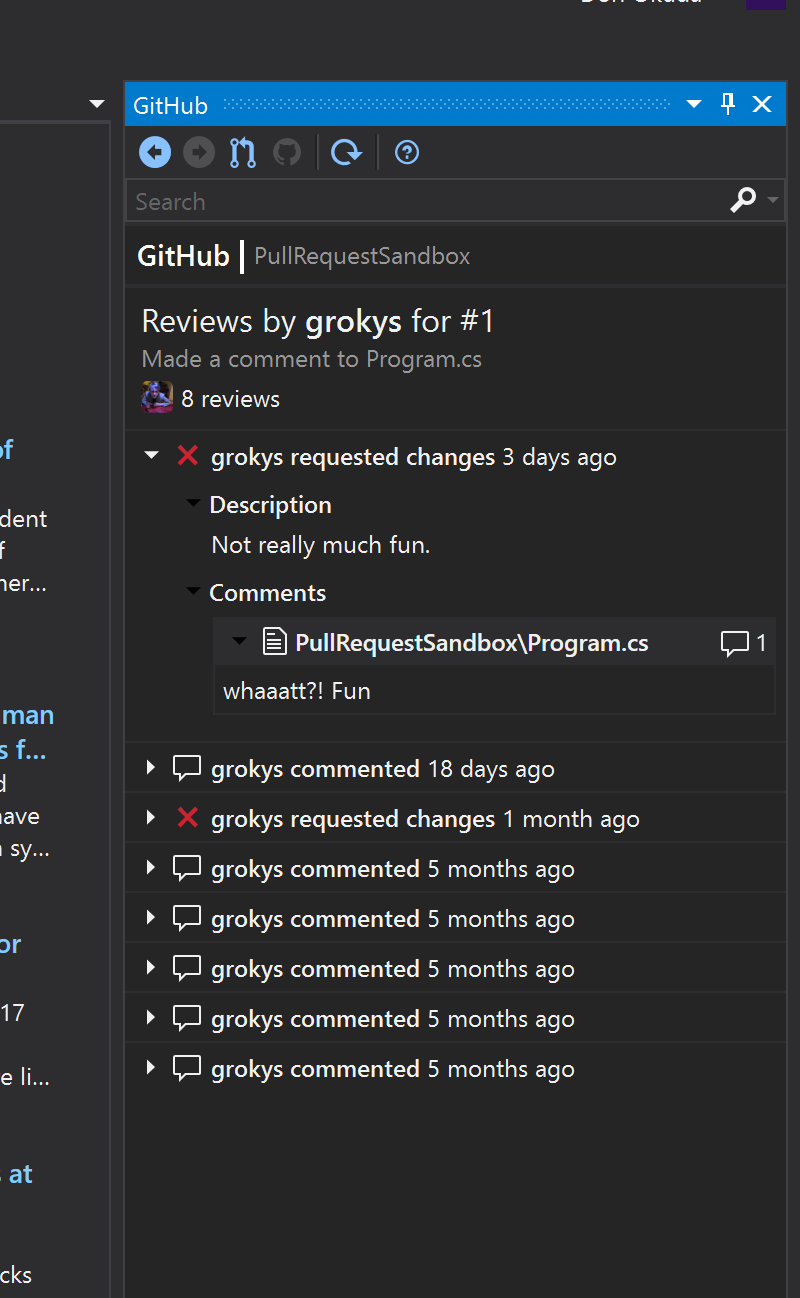This screenshot has height=1298, width=800.
Task: Click the greyed forward arrow button
Action: pos(199,152)
